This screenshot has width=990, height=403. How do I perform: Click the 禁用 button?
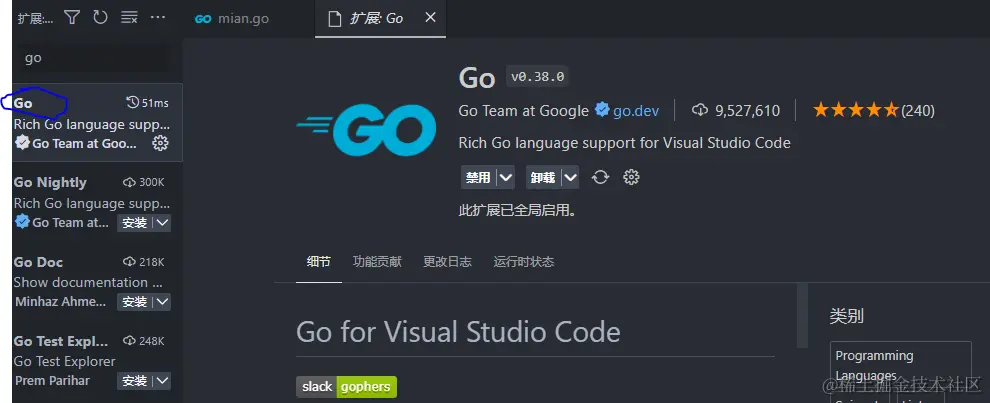tap(478, 177)
